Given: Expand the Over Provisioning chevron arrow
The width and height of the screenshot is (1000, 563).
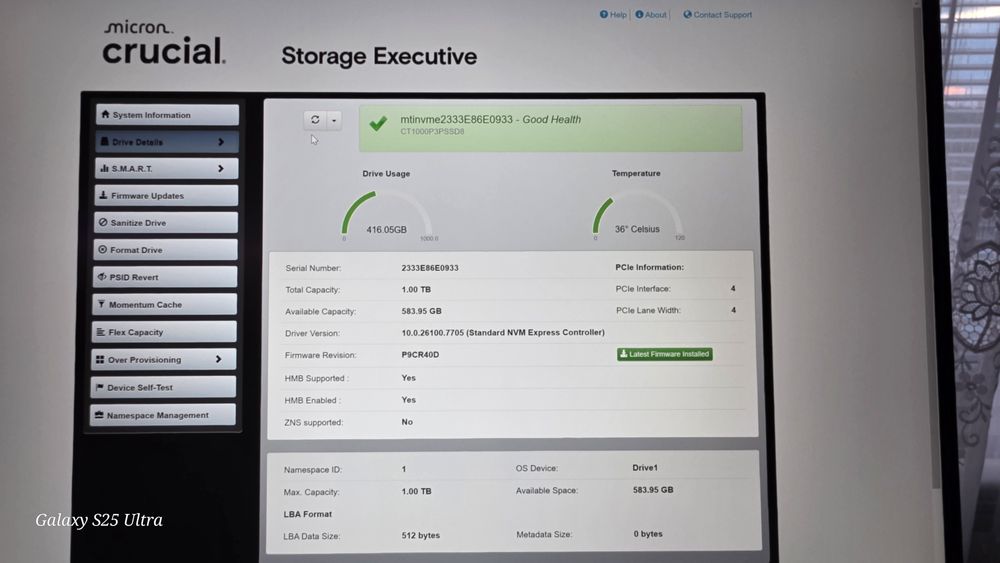Looking at the screenshot, I should [x=218, y=359].
